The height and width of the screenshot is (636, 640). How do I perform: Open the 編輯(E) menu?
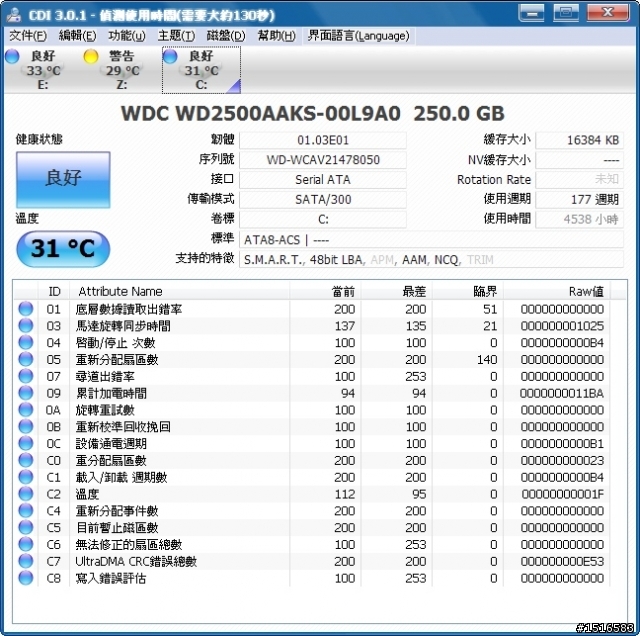77,36
